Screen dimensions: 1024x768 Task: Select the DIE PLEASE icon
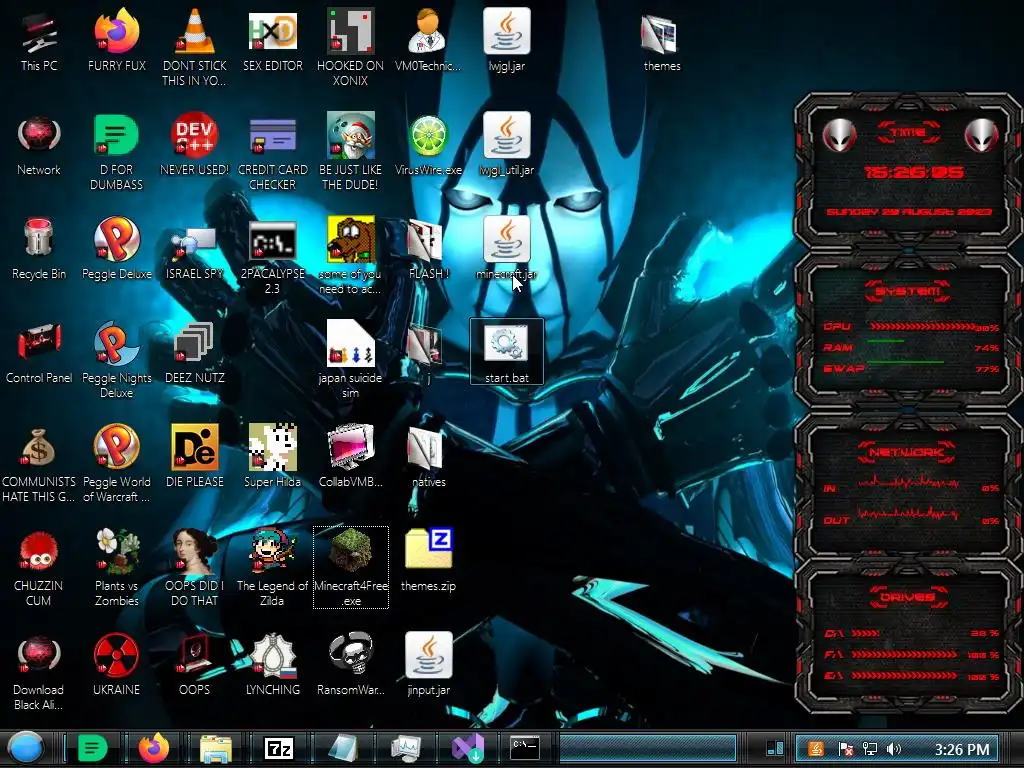195,447
